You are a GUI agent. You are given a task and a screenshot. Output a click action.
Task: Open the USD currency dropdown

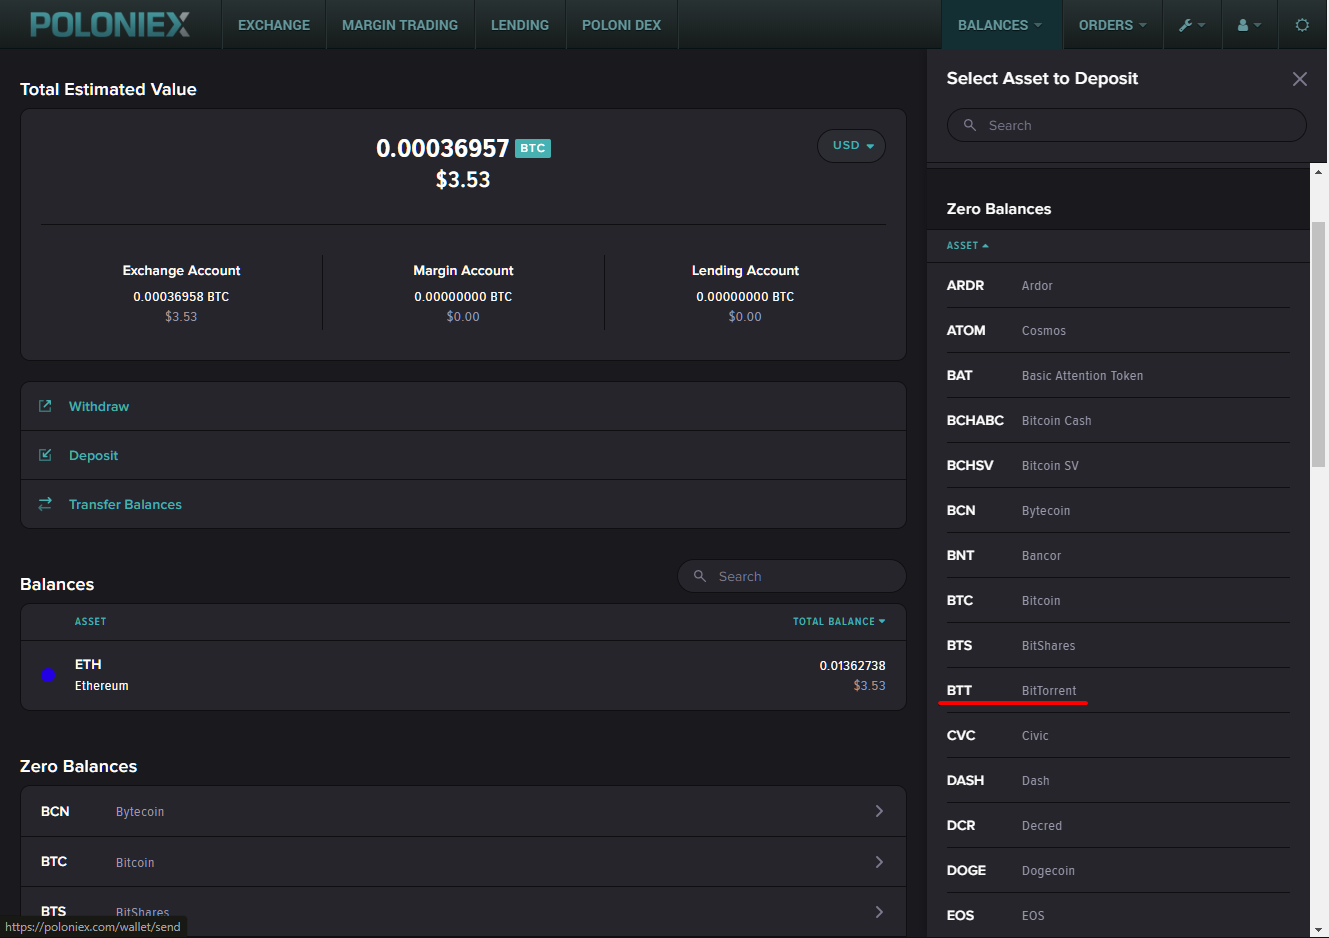click(852, 146)
